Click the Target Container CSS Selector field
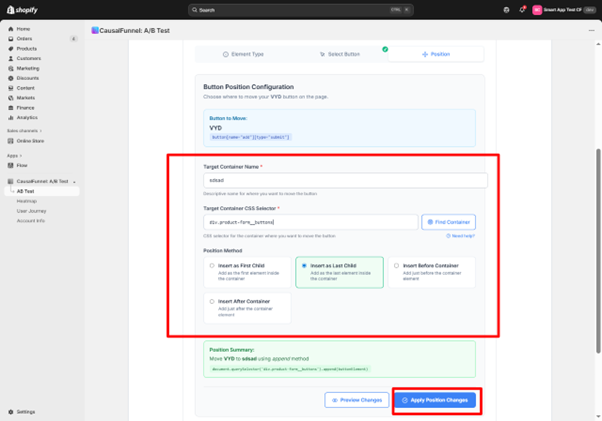This screenshot has width=602, height=421. [x=310, y=221]
